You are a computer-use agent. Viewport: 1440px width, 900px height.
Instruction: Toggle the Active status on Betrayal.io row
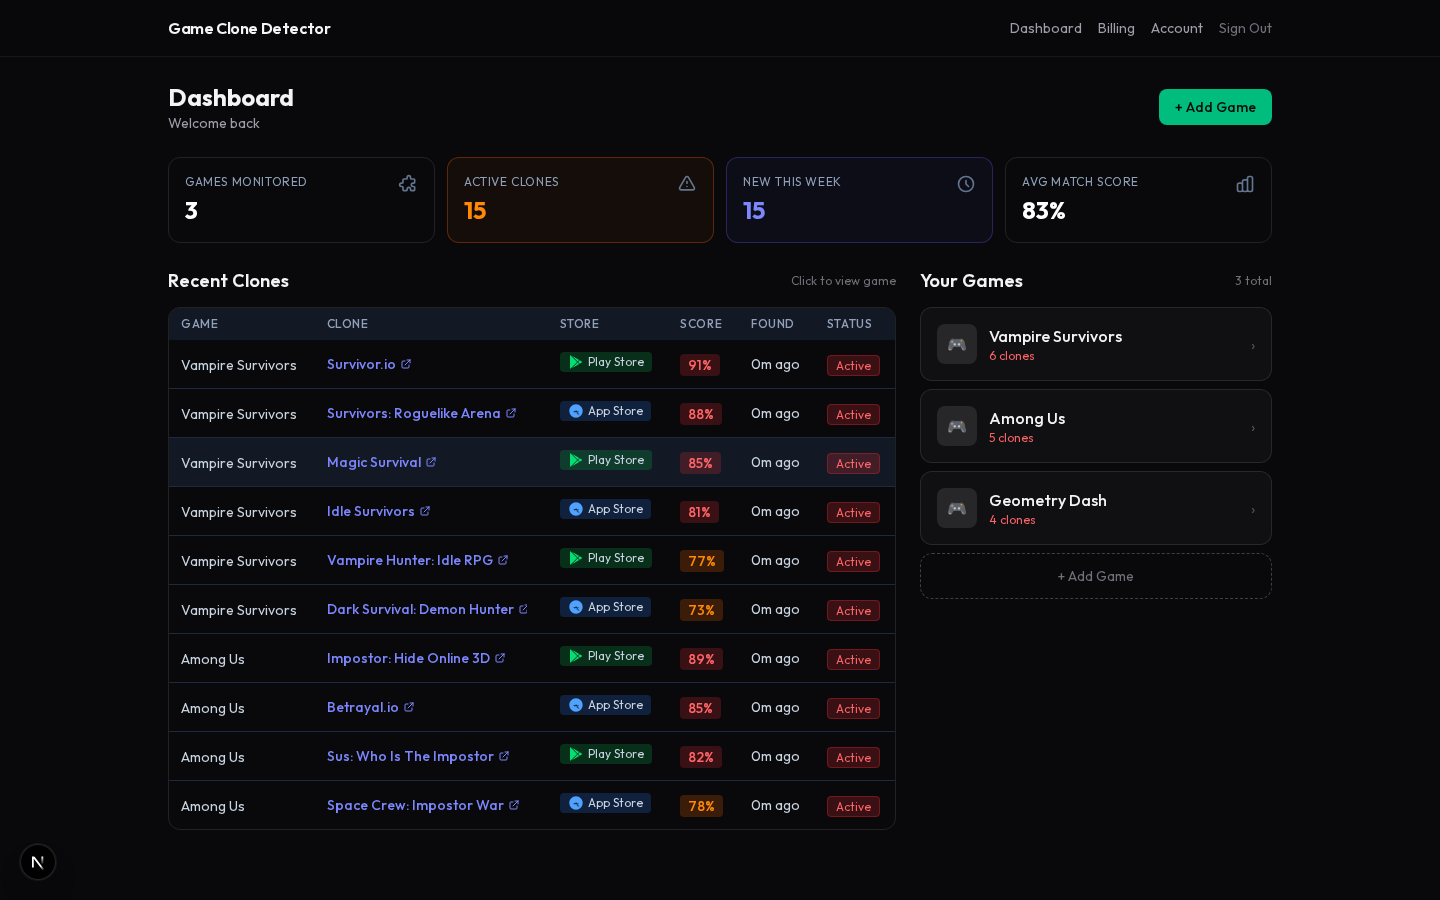click(x=853, y=708)
